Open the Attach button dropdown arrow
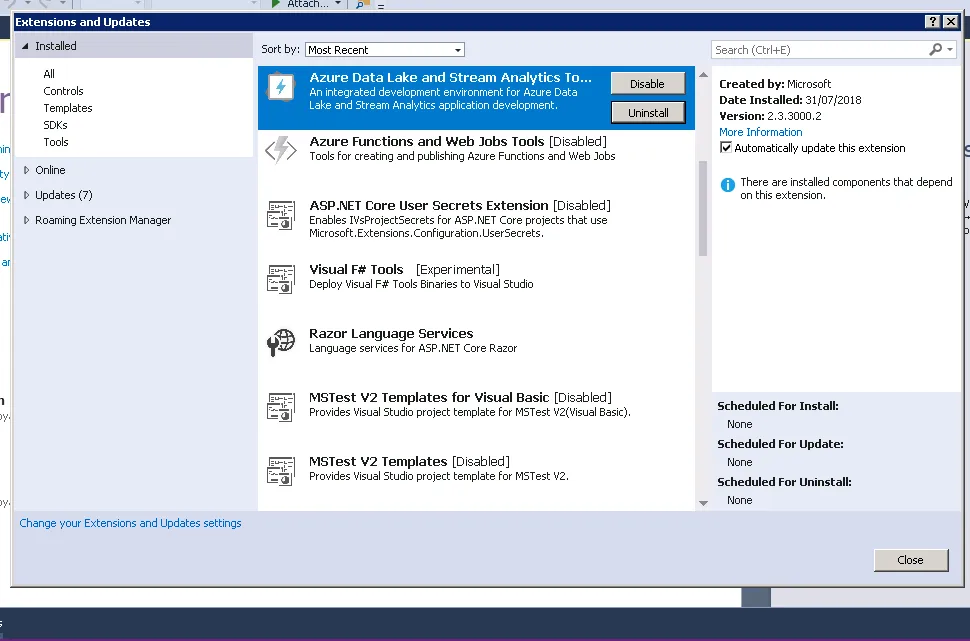 click(x=338, y=4)
